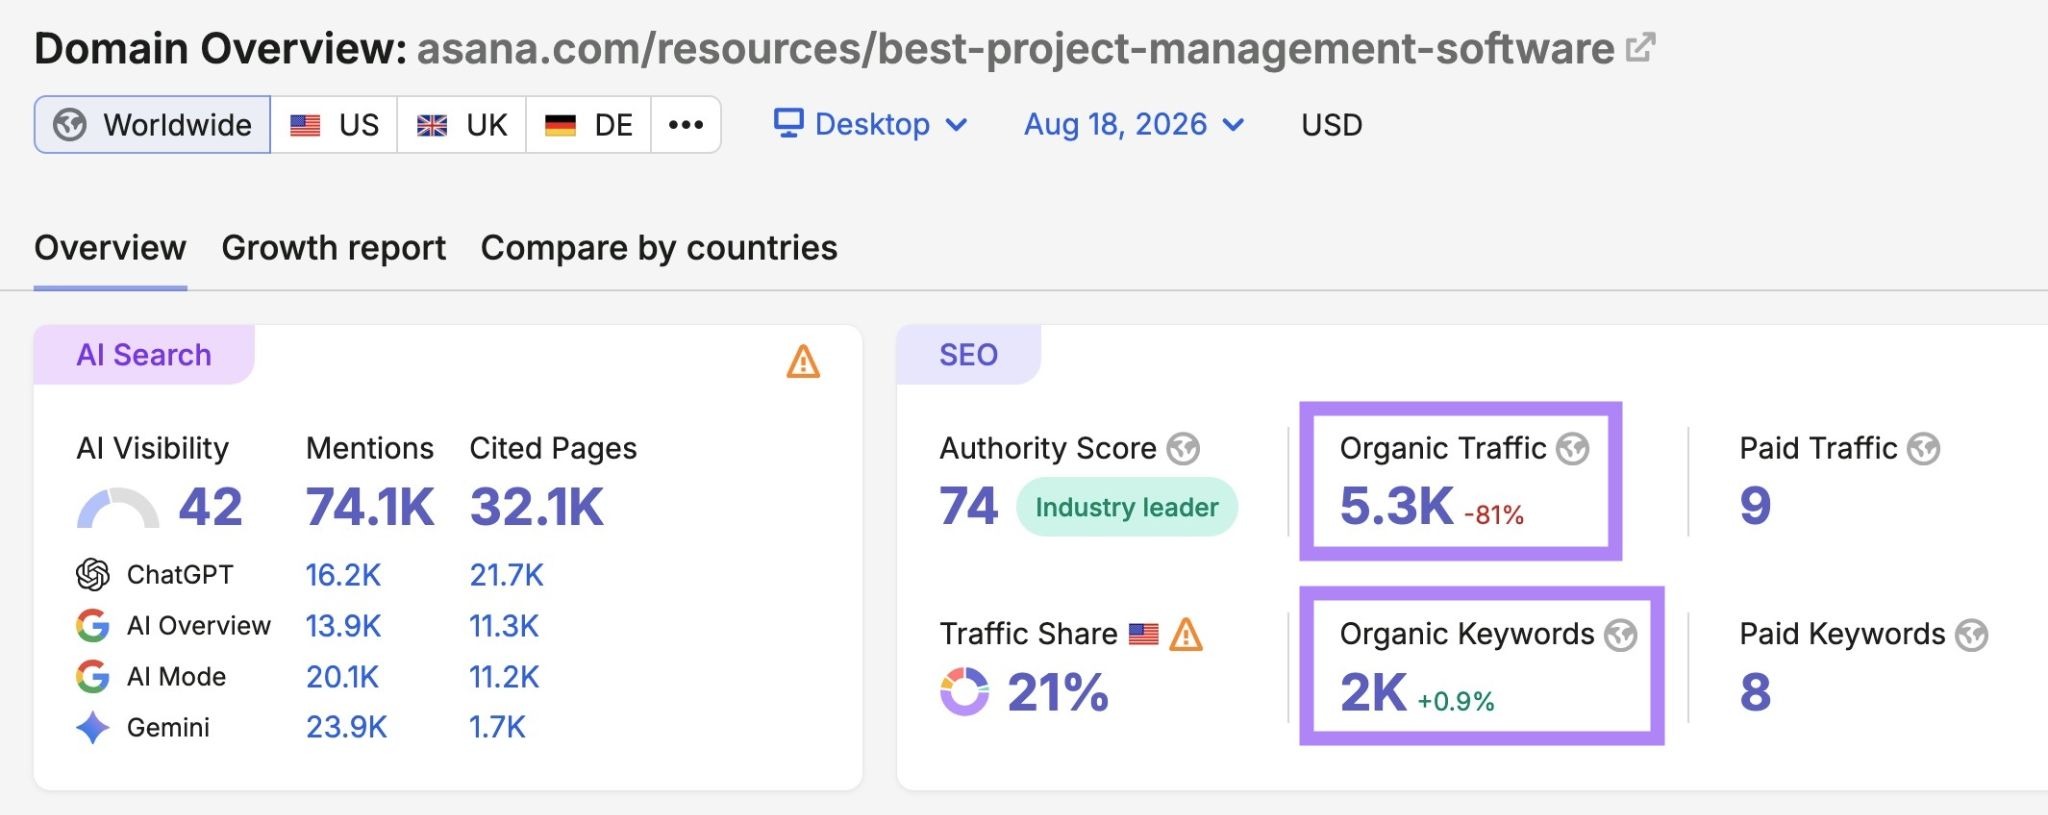Viewport: 2048px width, 815px height.
Task: Click the Traffic Share donut chart
Action: click(x=964, y=692)
